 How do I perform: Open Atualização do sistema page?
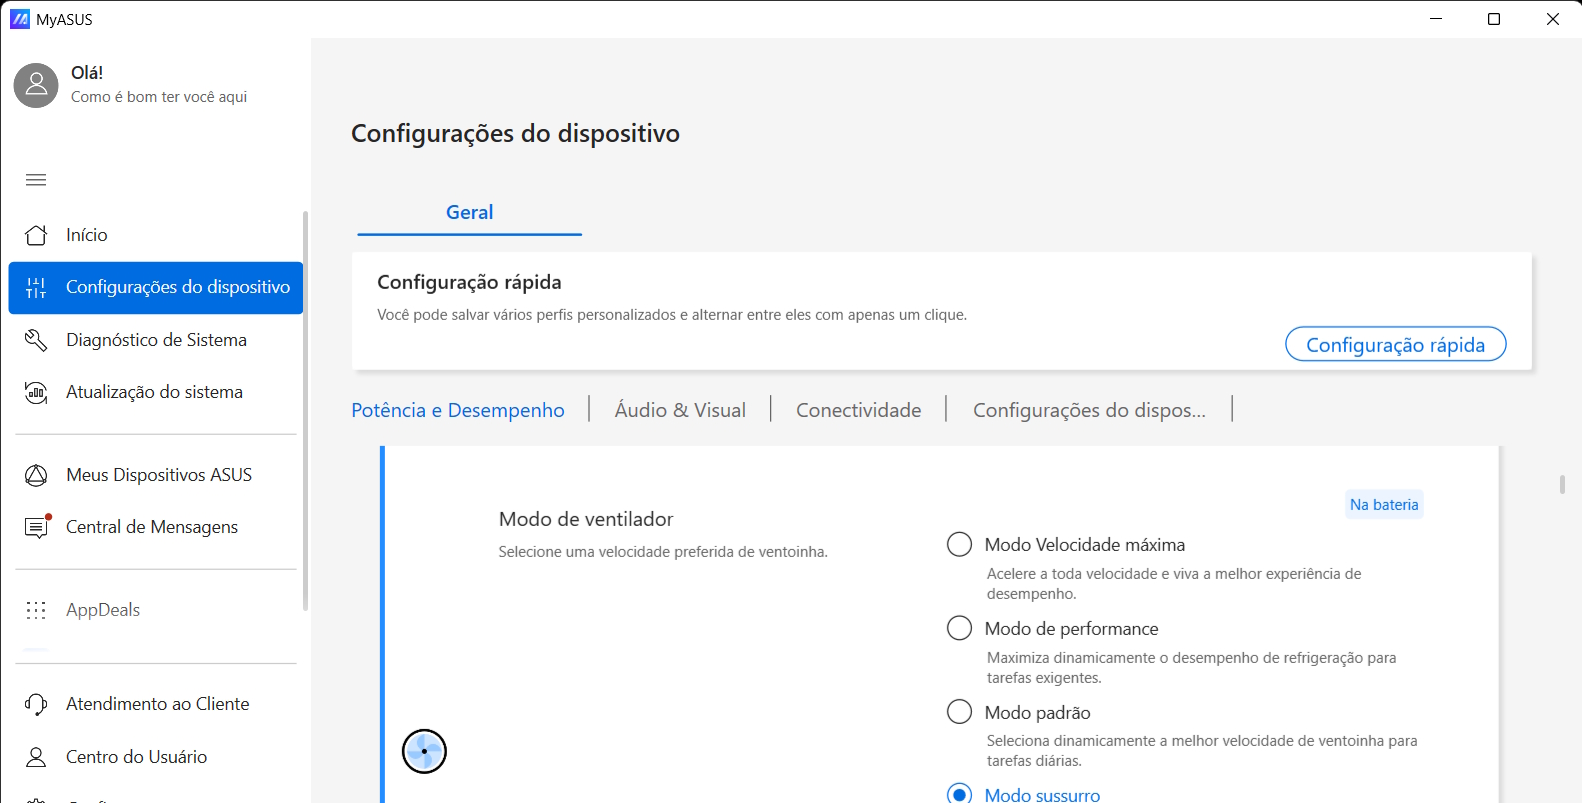point(155,392)
